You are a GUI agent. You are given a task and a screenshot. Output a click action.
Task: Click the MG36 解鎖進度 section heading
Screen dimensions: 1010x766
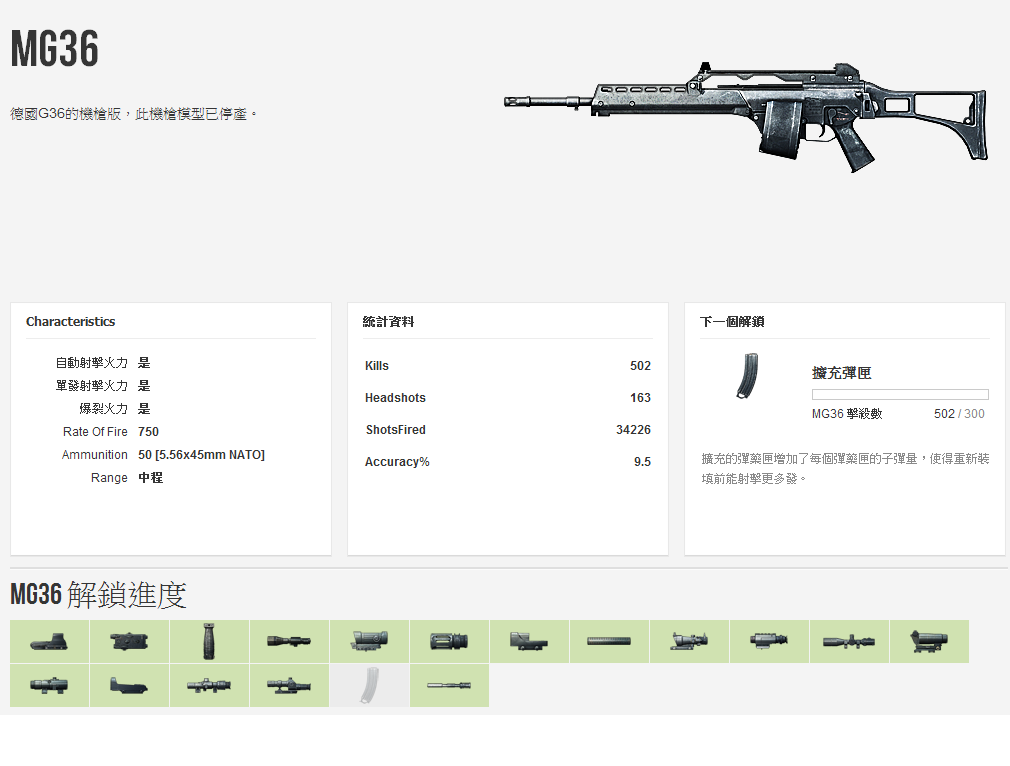pos(98,595)
